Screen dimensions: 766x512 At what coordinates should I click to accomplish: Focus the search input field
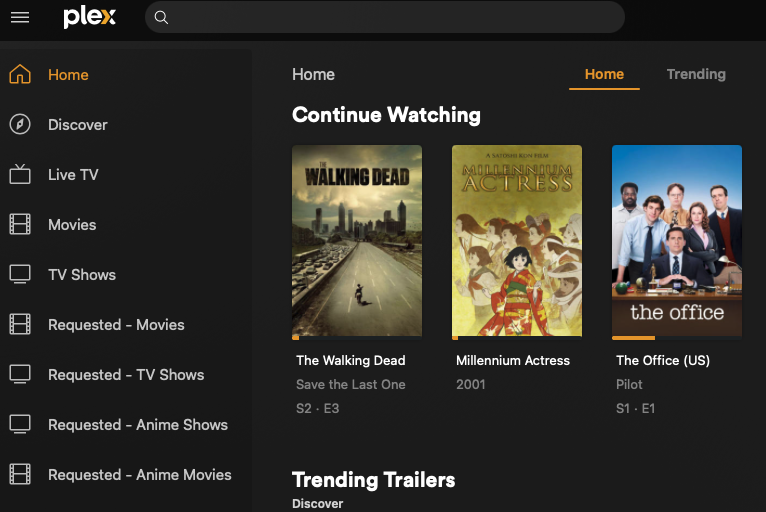click(x=384, y=17)
